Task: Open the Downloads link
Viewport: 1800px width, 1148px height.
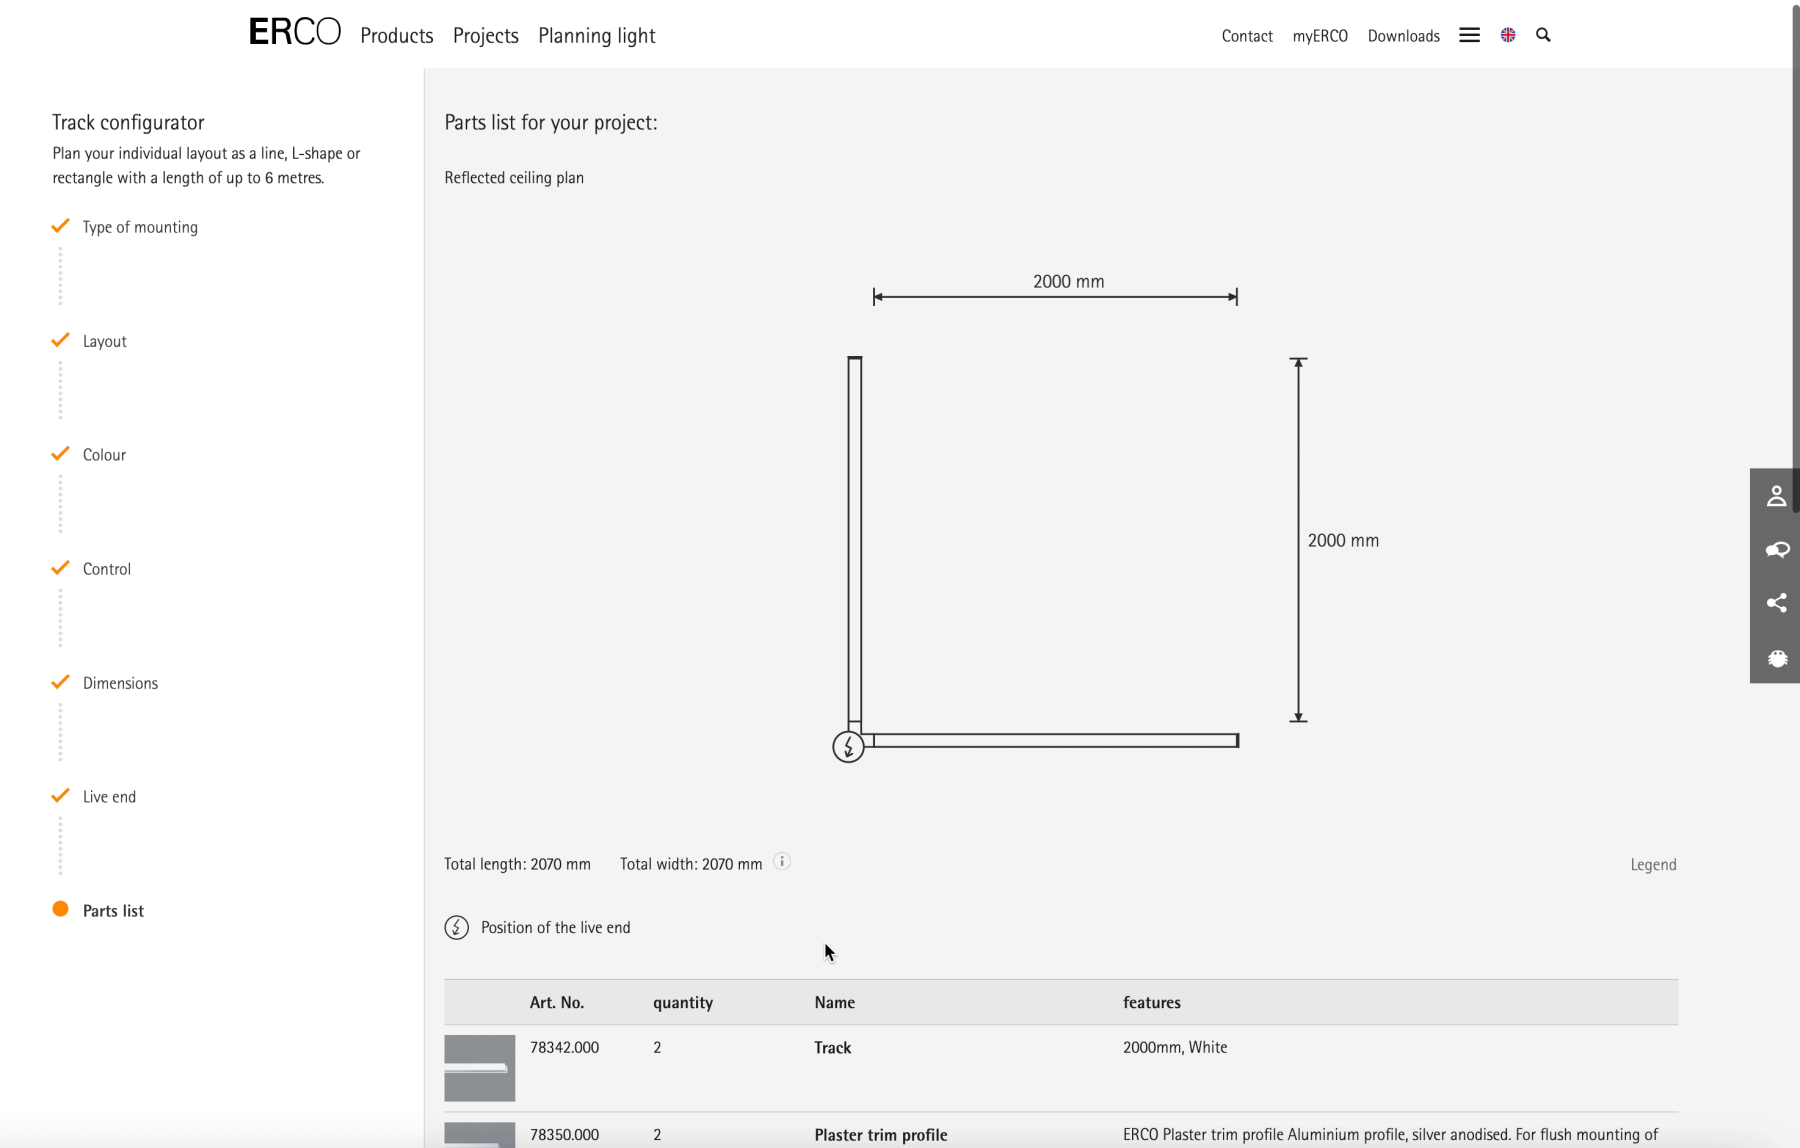Action: point(1403,36)
